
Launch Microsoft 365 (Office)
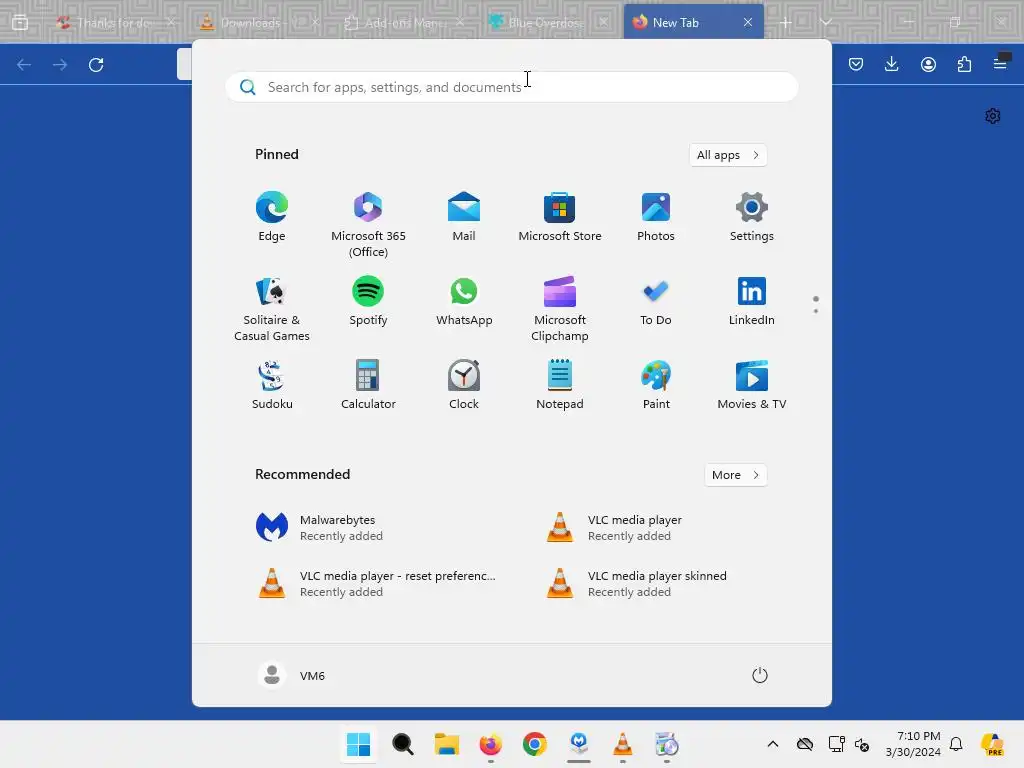tap(368, 225)
